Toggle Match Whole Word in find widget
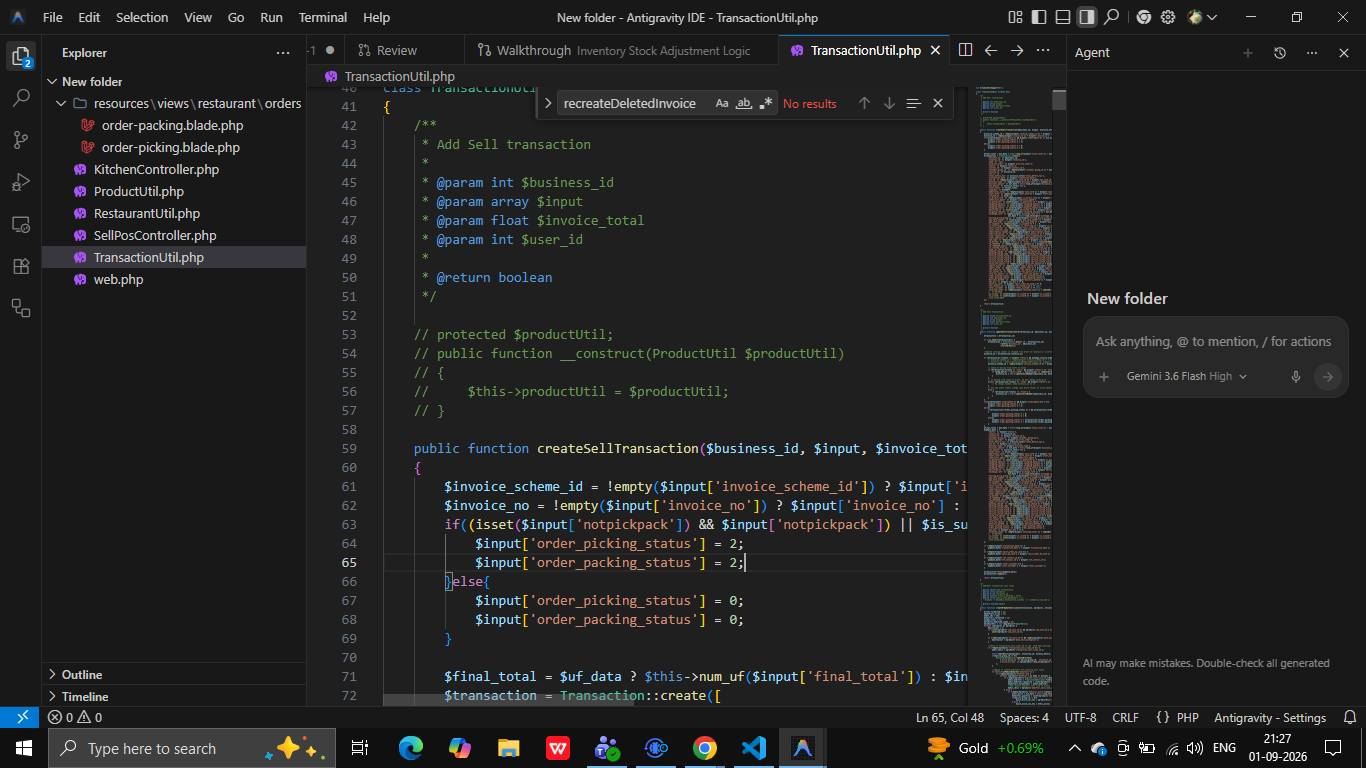This screenshot has width=1366, height=768. point(744,103)
